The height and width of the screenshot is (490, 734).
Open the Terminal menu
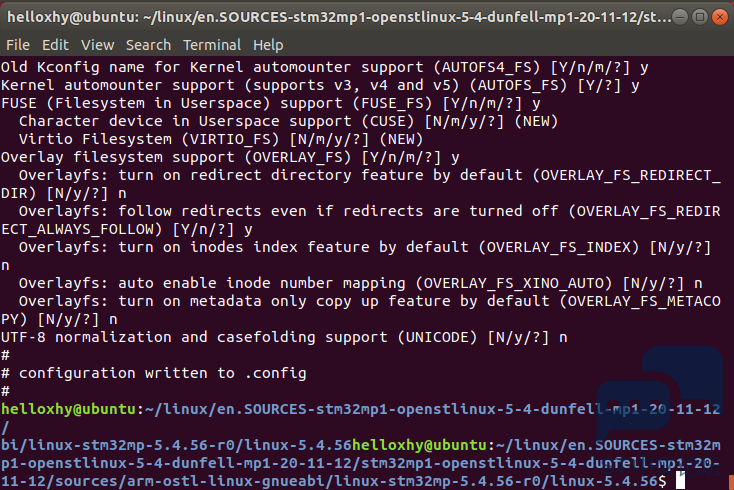[x=212, y=45]
